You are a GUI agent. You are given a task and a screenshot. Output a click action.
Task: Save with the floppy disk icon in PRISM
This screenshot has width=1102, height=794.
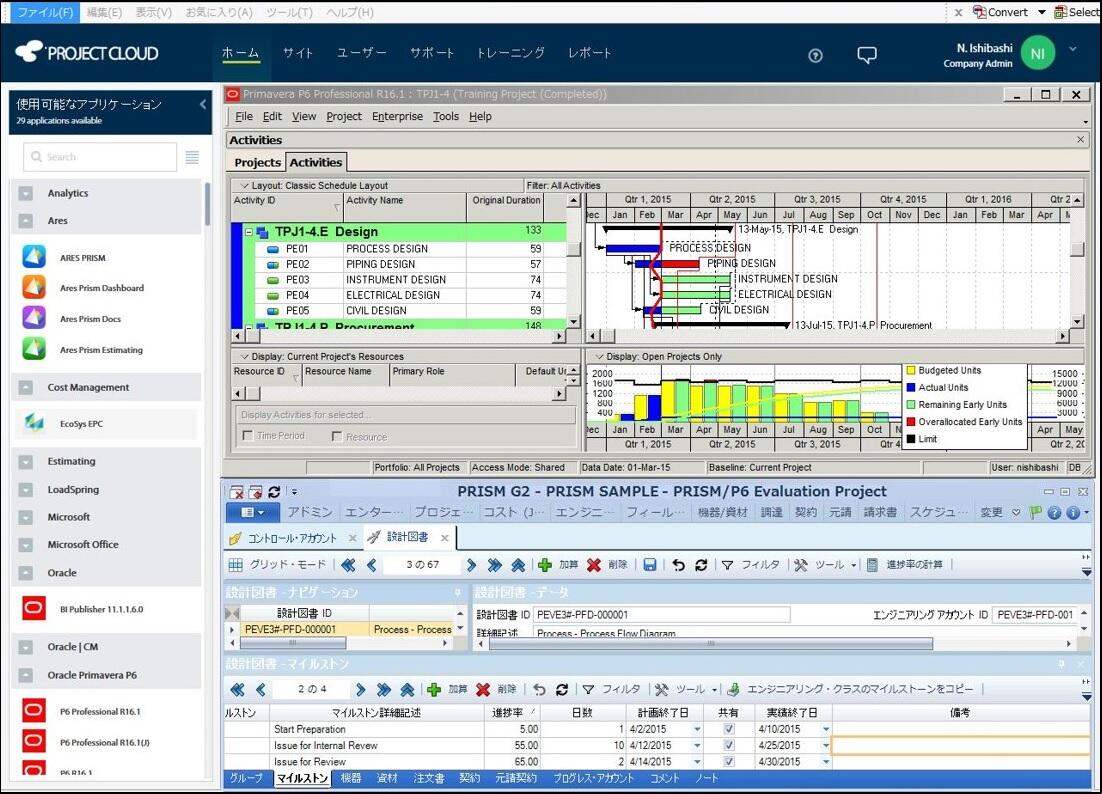(649, 565)
